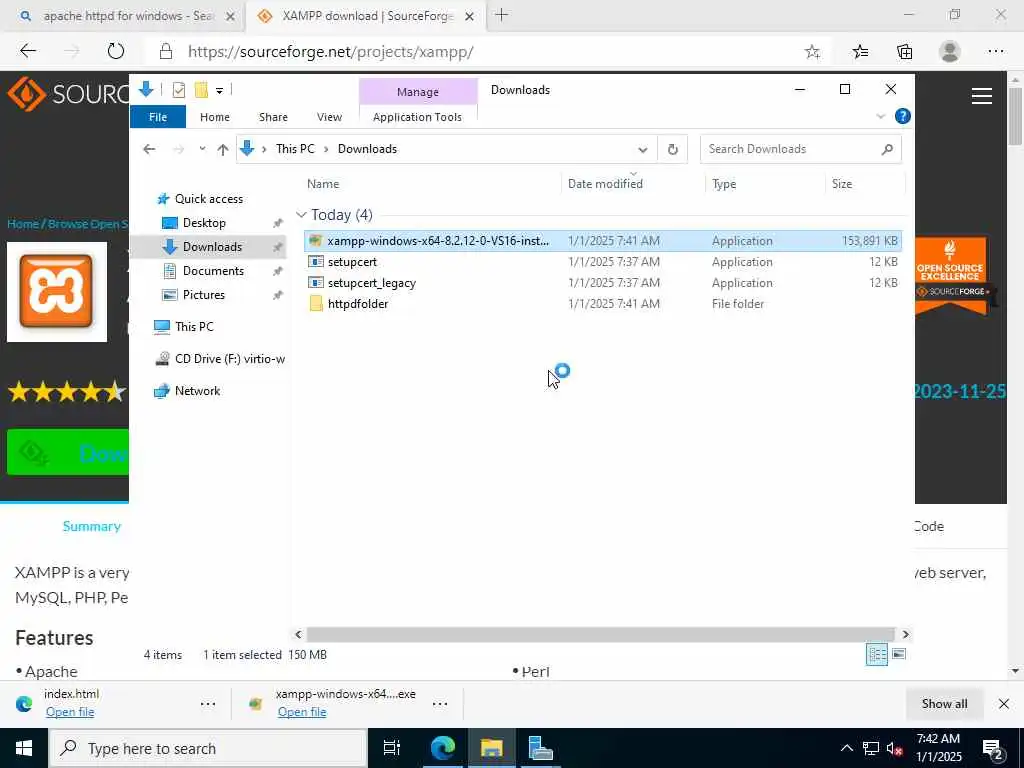Open the browser Favorites list icon
This screenshot has width=1024, height=768.
click(x=860, y=52)
